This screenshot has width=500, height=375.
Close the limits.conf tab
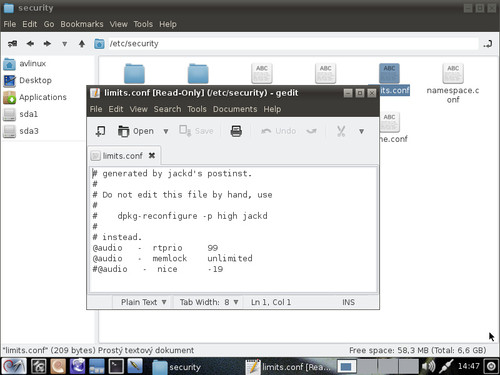tap(152, 155)
